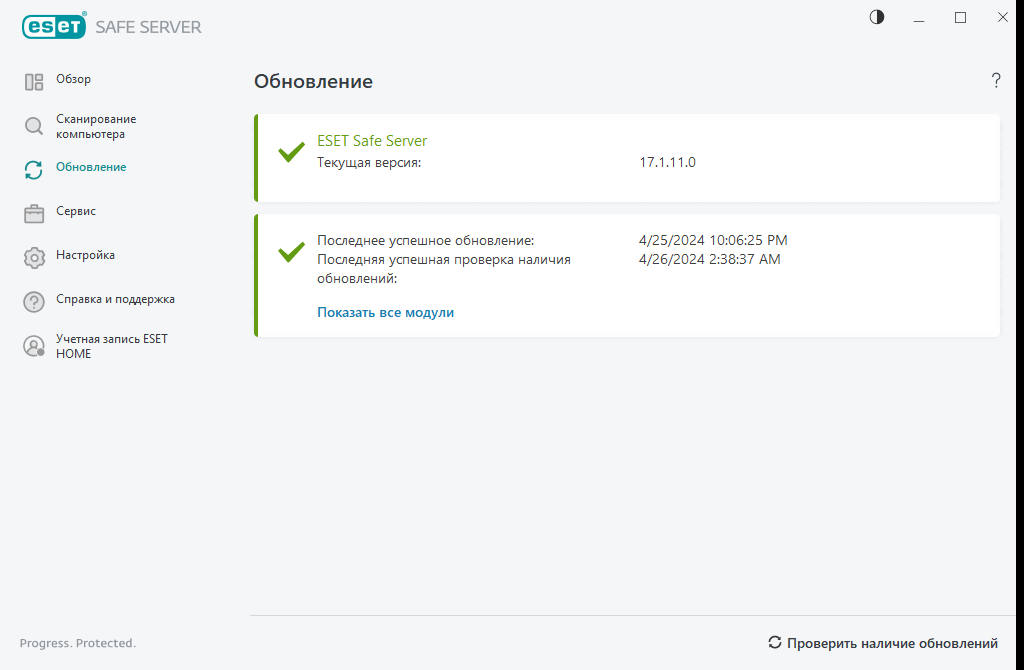Expand Показать все модули link
This screenshot has width=1024, height=670.
[385, 312]
